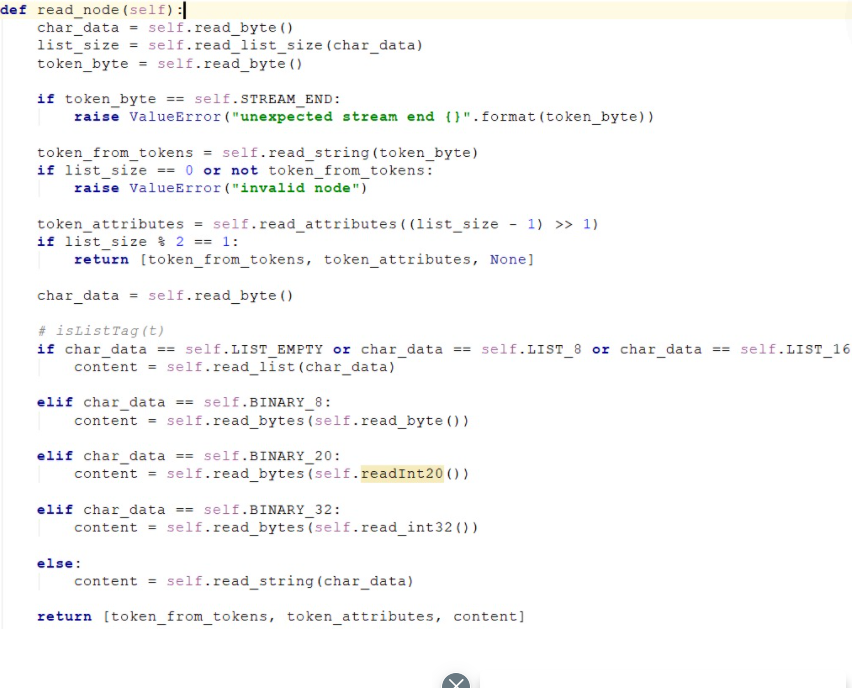
Task: Click the LIST_EMPTY constant
Action: 277,349
